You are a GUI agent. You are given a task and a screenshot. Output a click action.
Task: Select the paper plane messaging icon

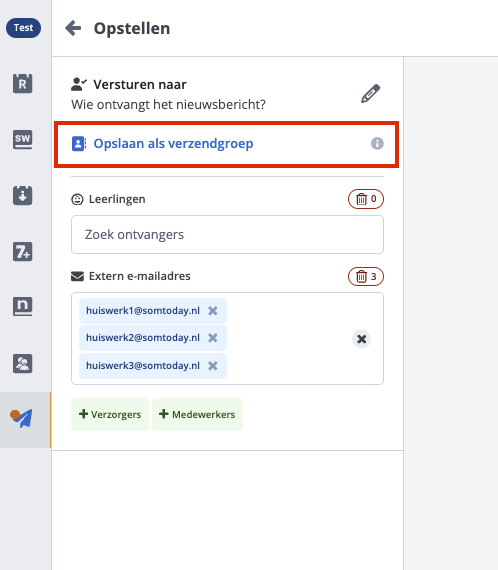[x=22, y=419]
